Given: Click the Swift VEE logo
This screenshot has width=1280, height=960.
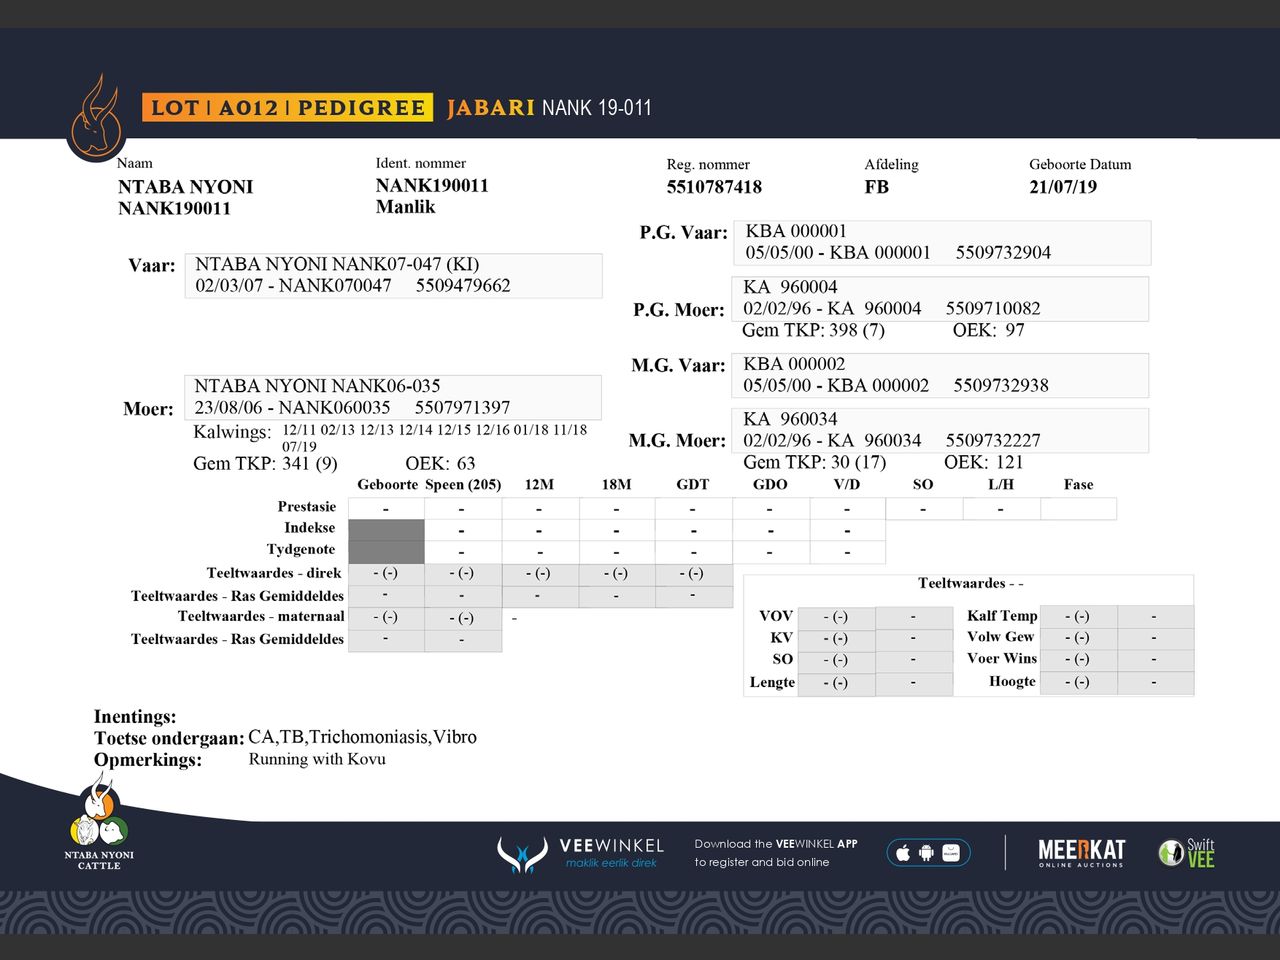Looking at the screenshot, I should tap(1187, 853).
